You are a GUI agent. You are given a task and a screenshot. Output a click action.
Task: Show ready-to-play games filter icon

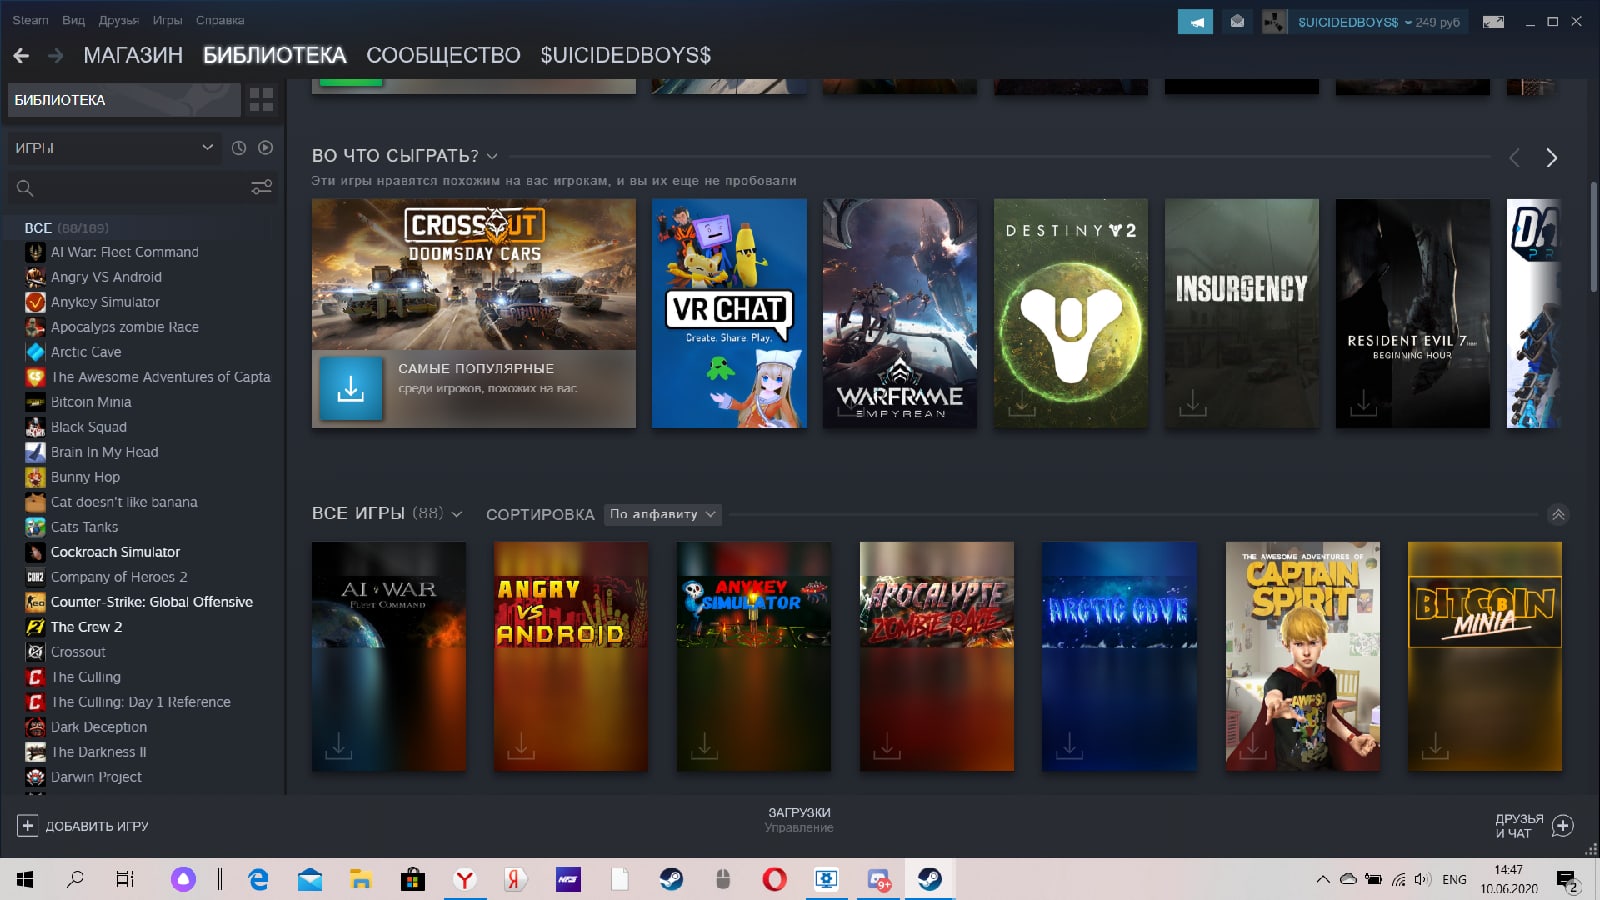click(265, 148)
